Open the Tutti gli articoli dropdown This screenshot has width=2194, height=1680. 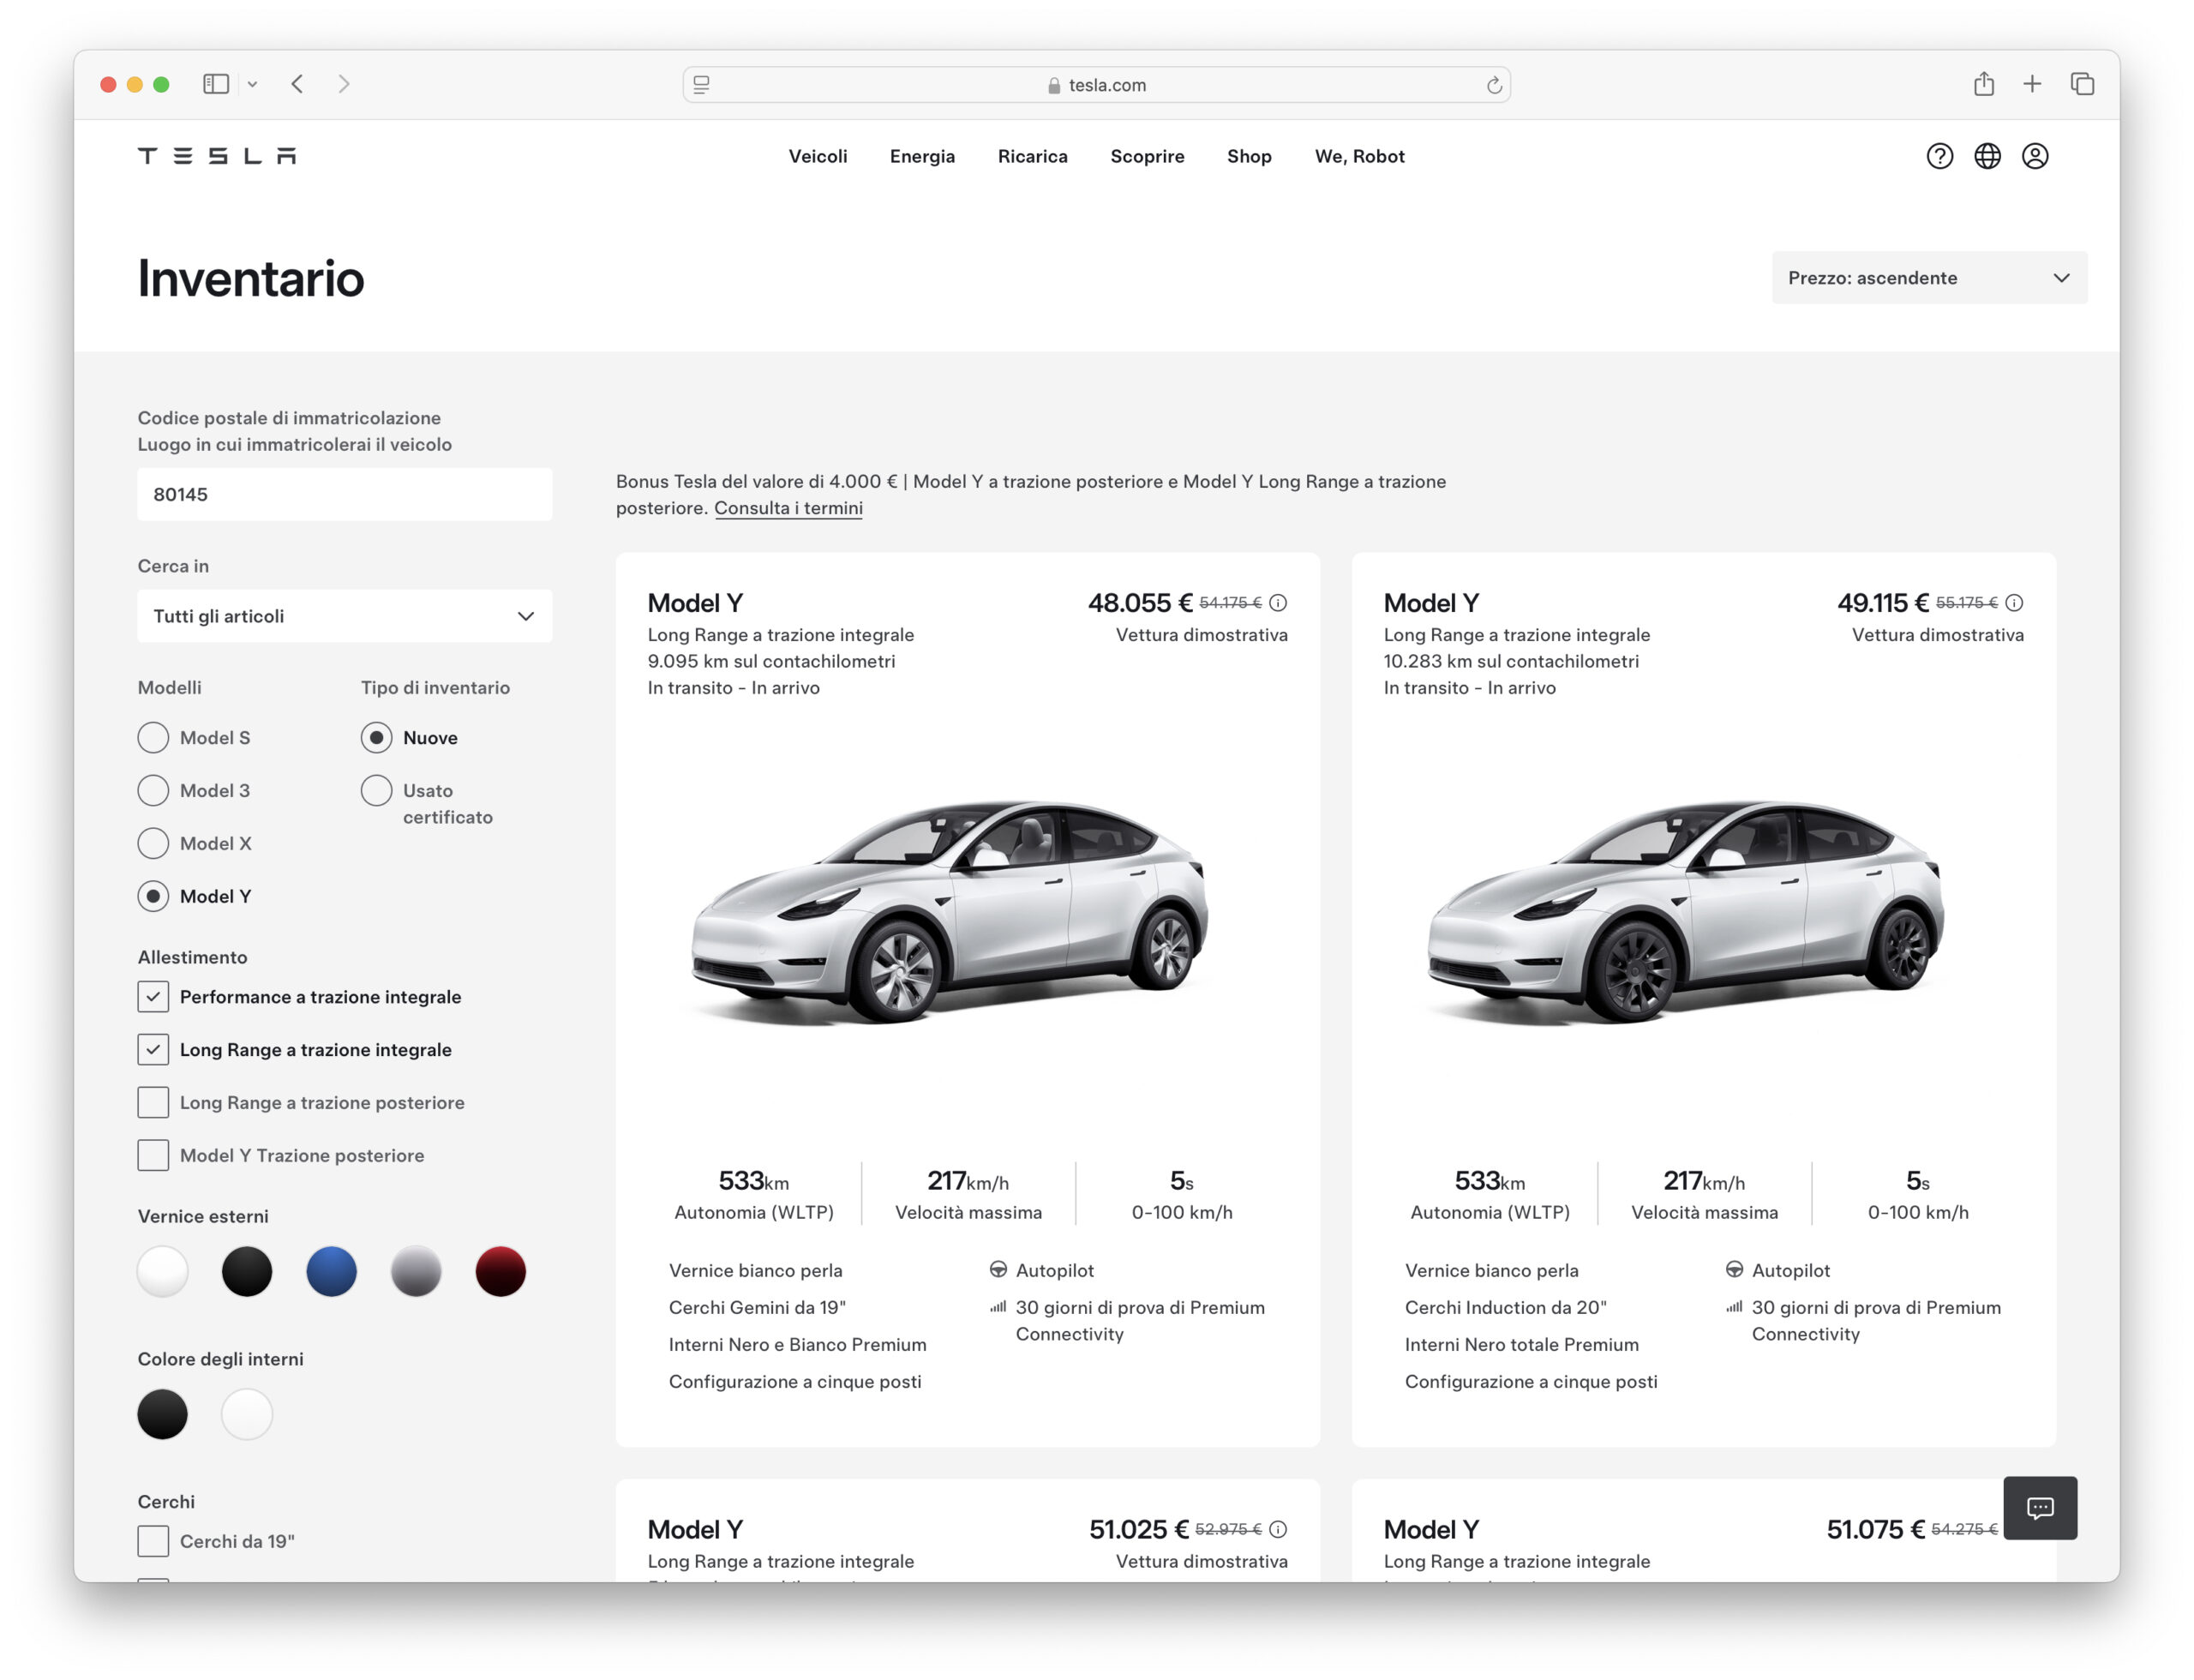(x=344, y=616)
